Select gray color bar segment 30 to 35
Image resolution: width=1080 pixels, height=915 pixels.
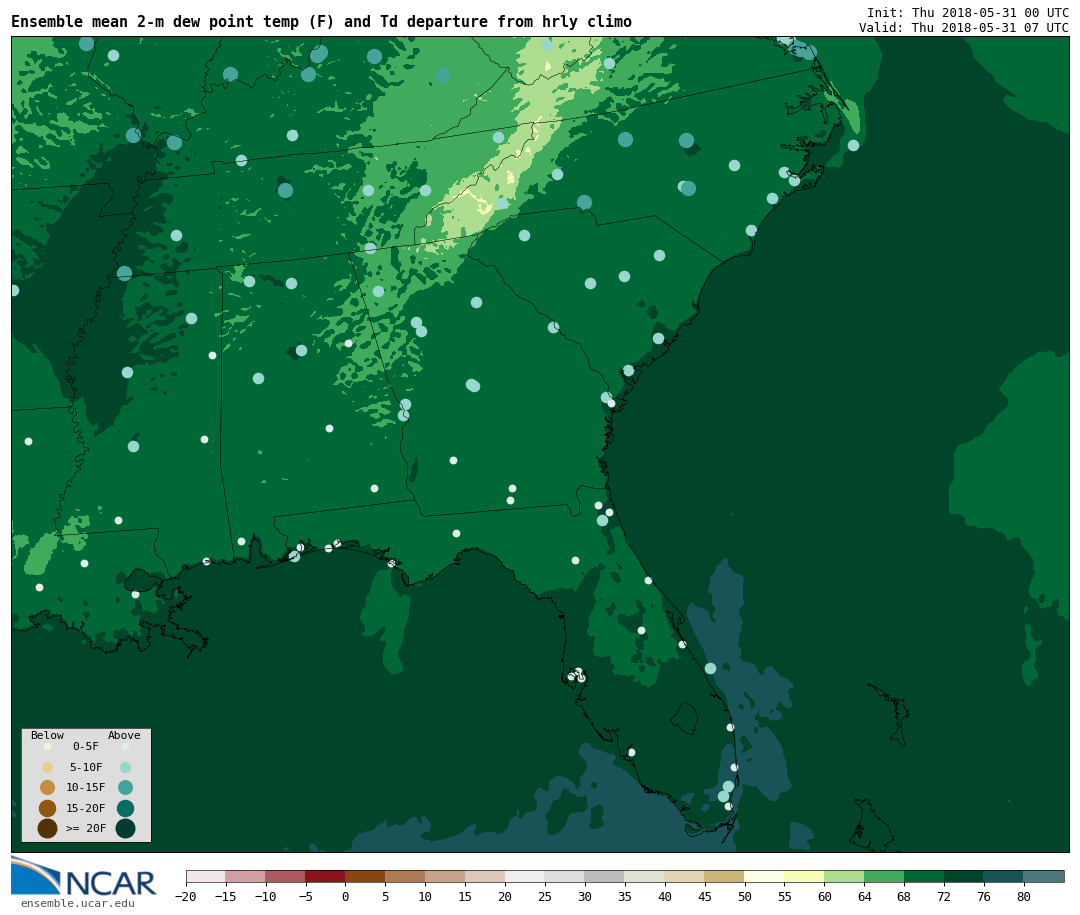[x=605, y=876]
